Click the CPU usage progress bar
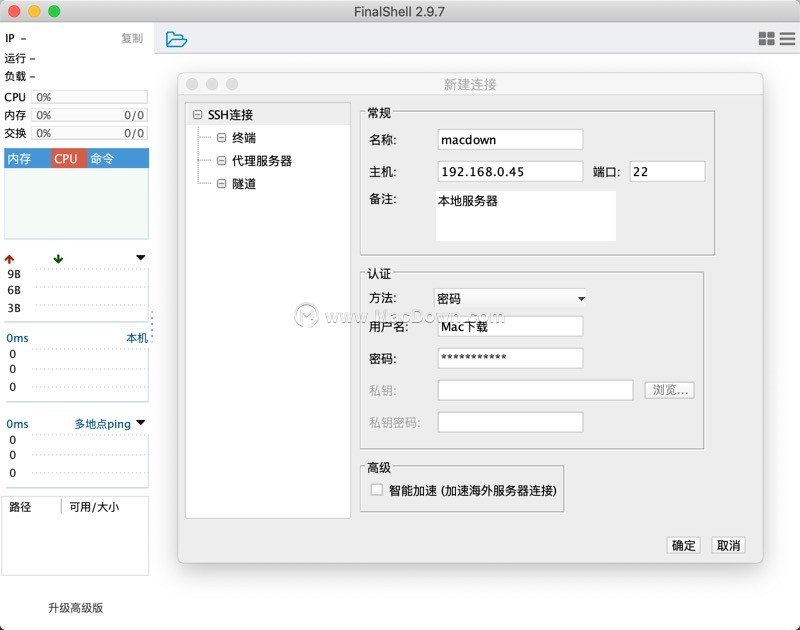This screenshot has height=630, width=800. pyautogui.click(x=89, y=97)
